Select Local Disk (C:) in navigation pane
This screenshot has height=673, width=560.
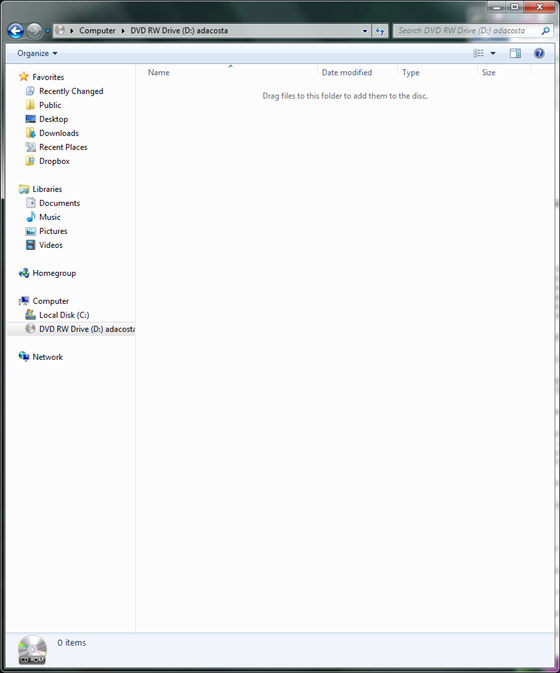tap(64, 315)
